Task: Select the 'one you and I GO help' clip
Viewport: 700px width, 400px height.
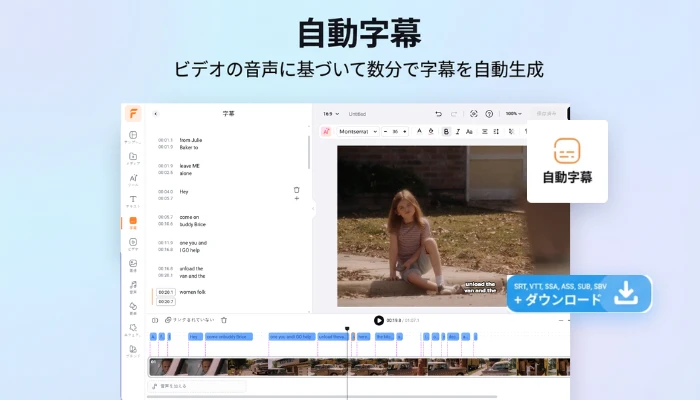Action: click(x=292, y=337)
